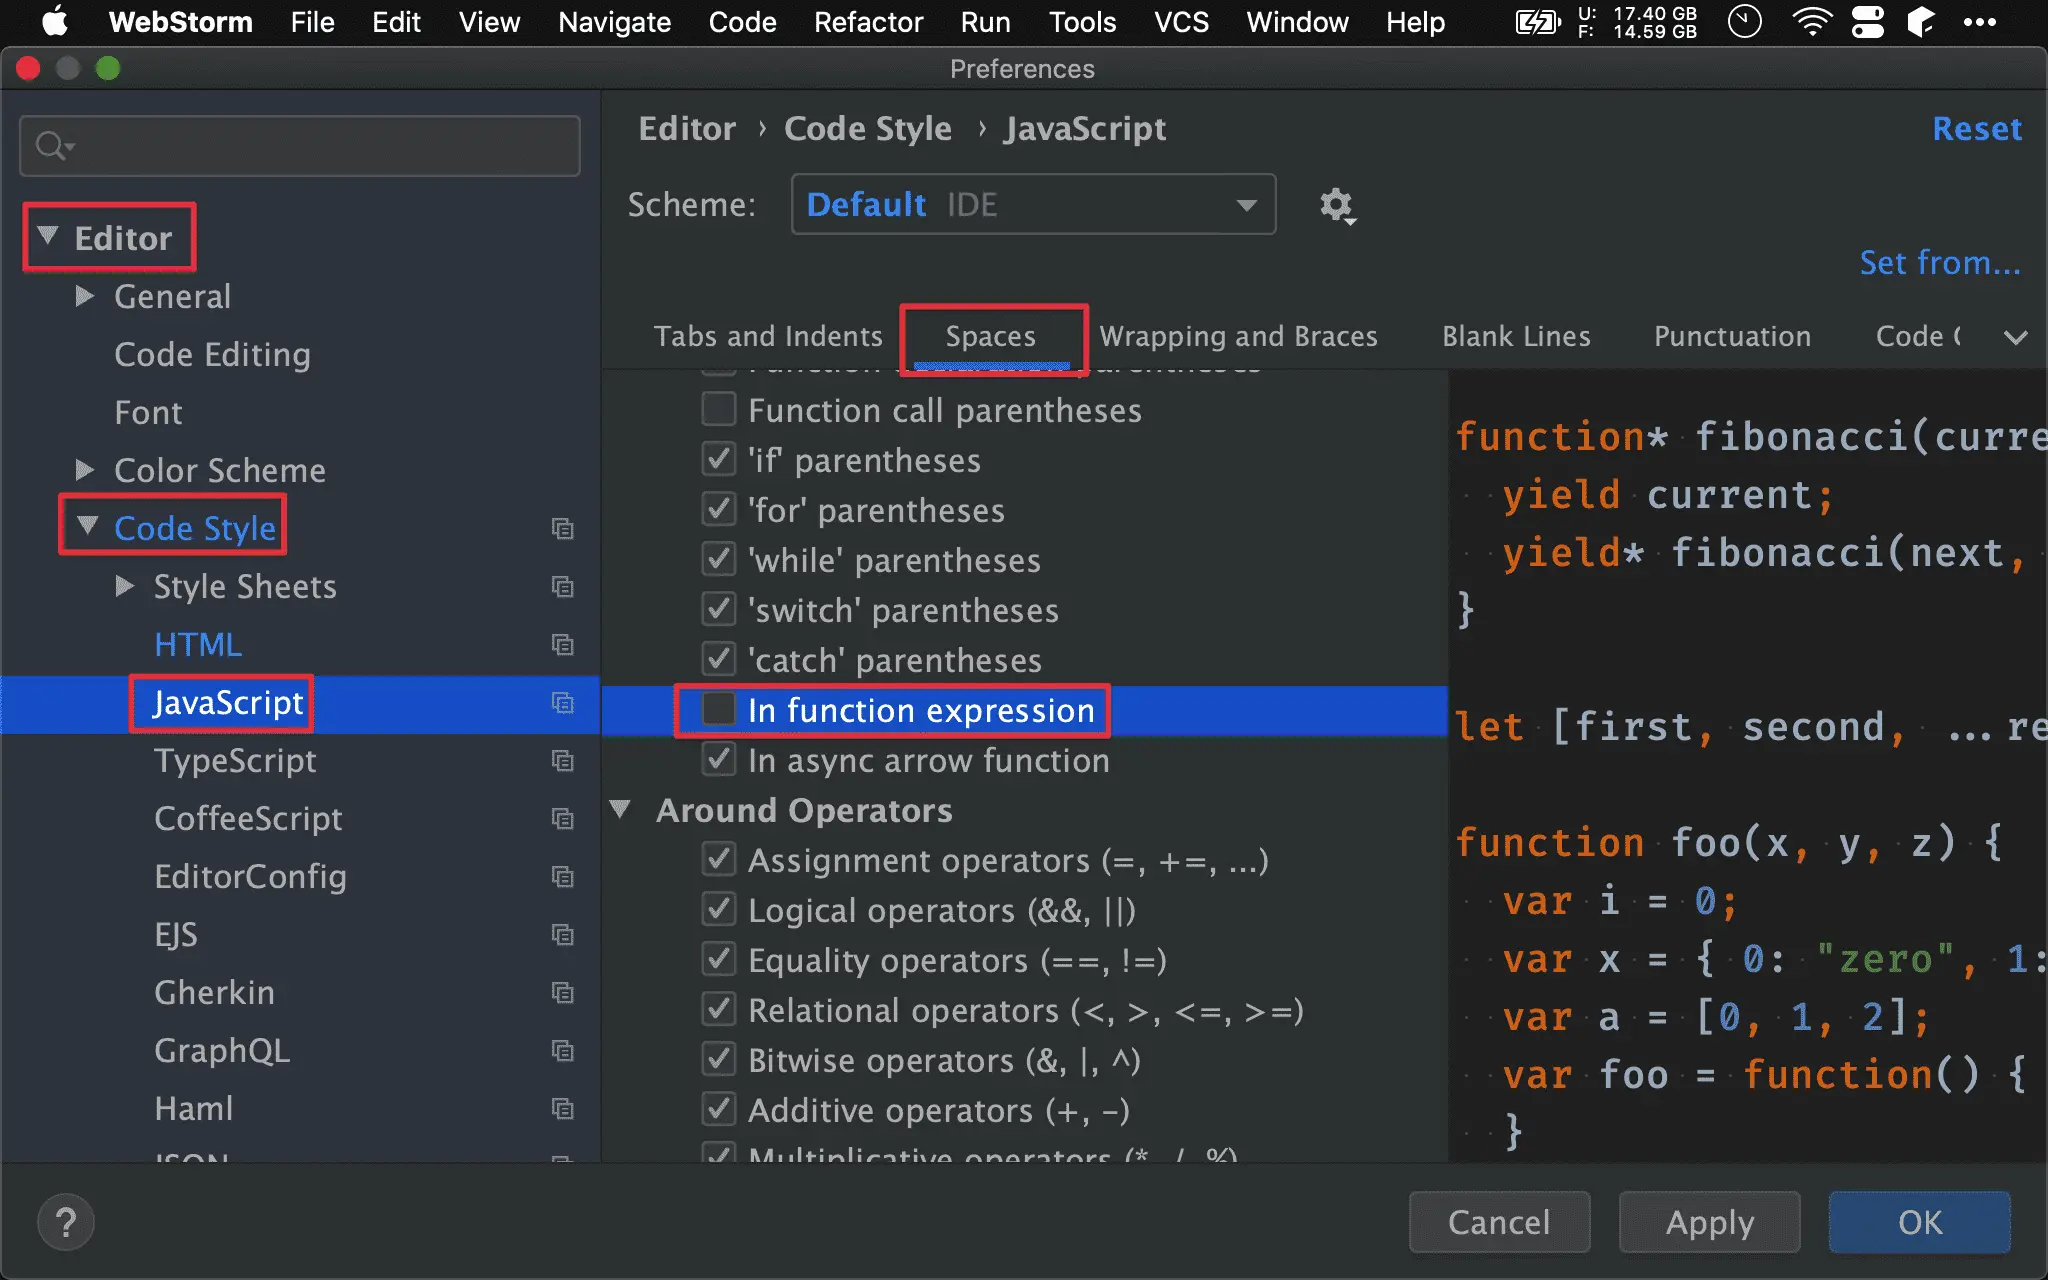2048x1280 pixels.
Task: Click the copy icon beside EditorConfig
Action: tap(563, 877)
